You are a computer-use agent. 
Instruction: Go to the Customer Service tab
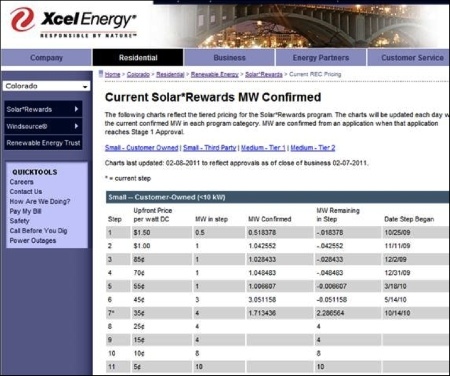pyautogui.click(x=412, y=58)
